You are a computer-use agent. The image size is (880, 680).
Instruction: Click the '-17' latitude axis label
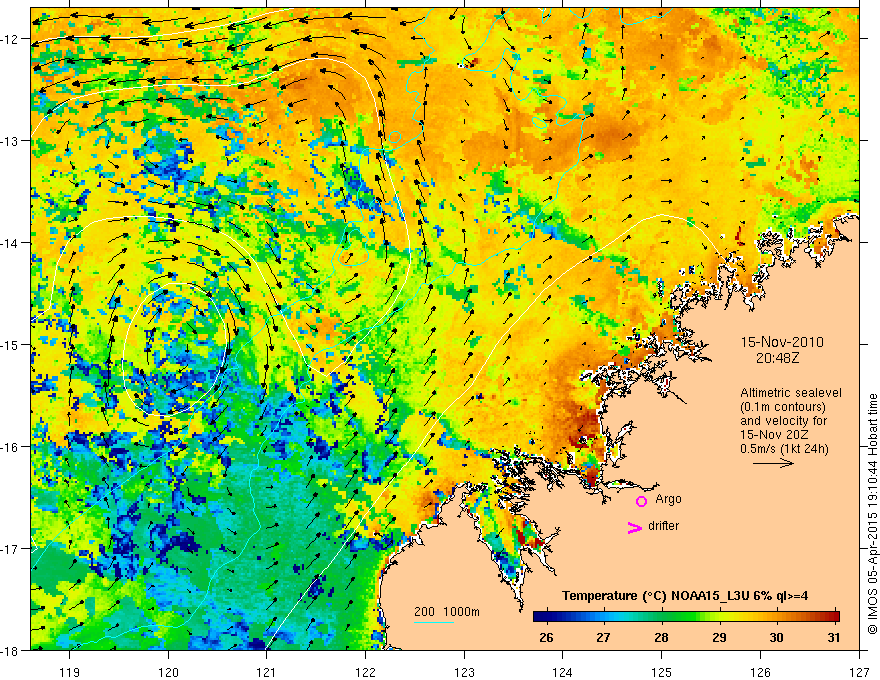tap(11, 549)
